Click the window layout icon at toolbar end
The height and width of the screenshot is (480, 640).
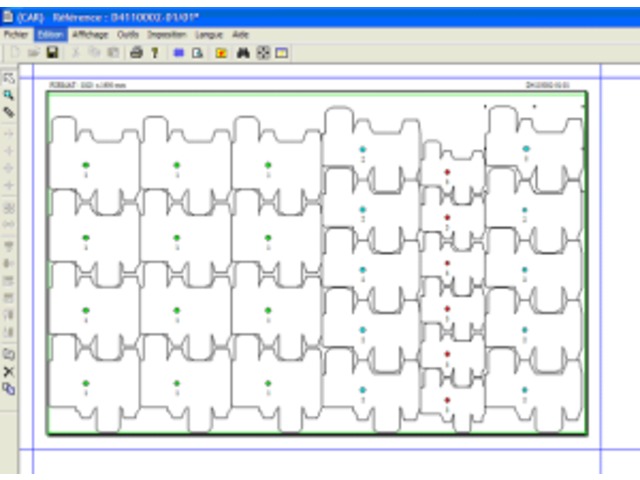coord(282,52)
